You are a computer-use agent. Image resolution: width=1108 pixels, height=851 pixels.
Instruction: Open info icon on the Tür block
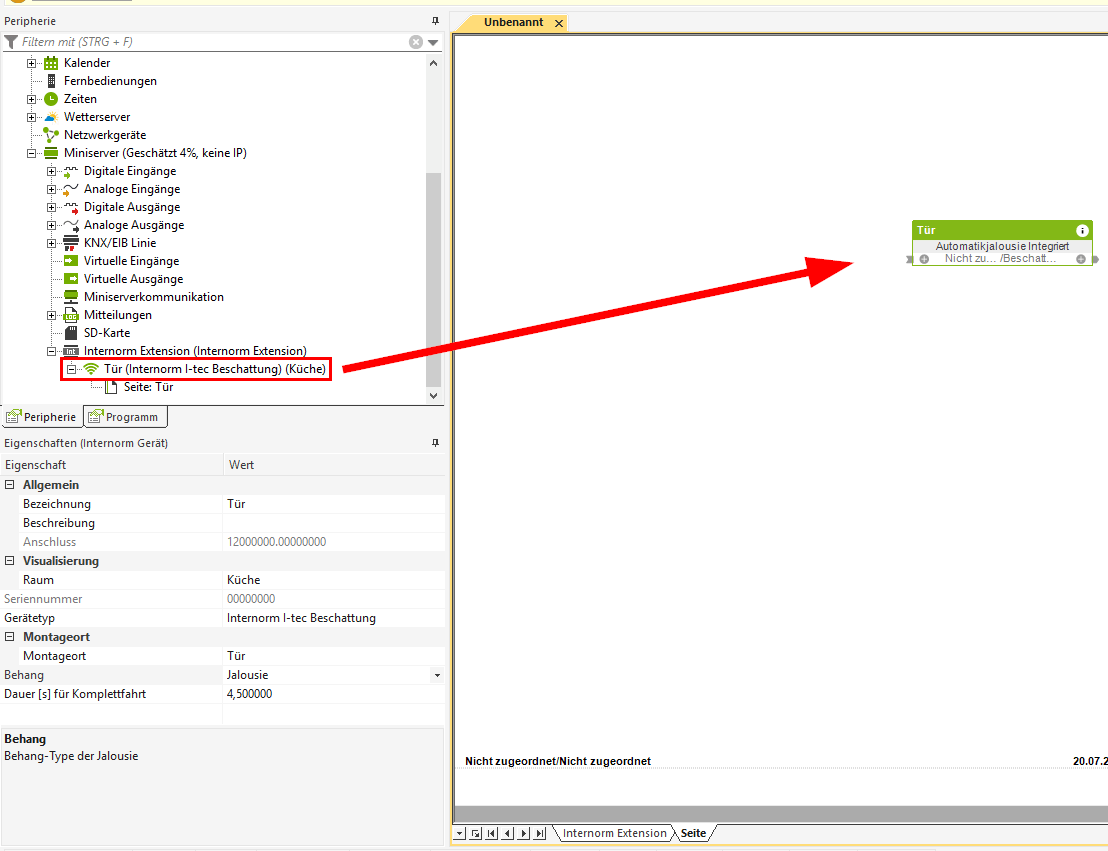(x=1082, y=230)
